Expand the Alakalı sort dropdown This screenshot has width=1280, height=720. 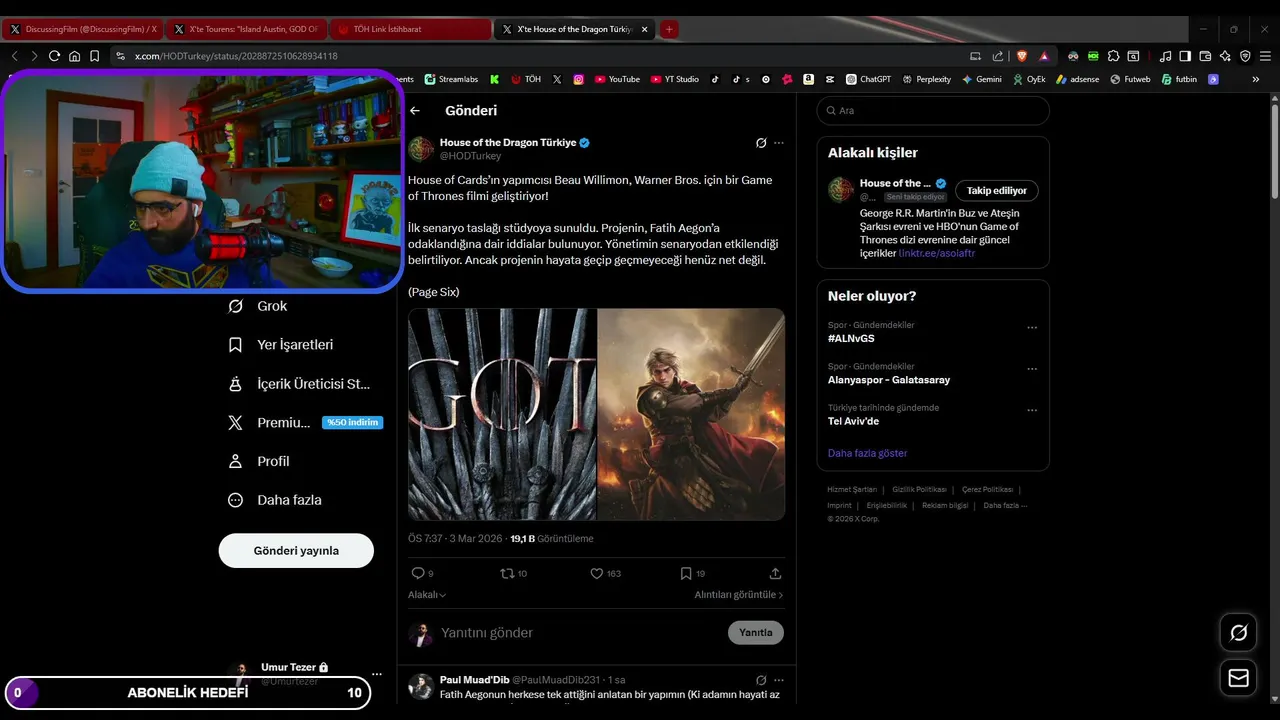click(x=427, y=595)
